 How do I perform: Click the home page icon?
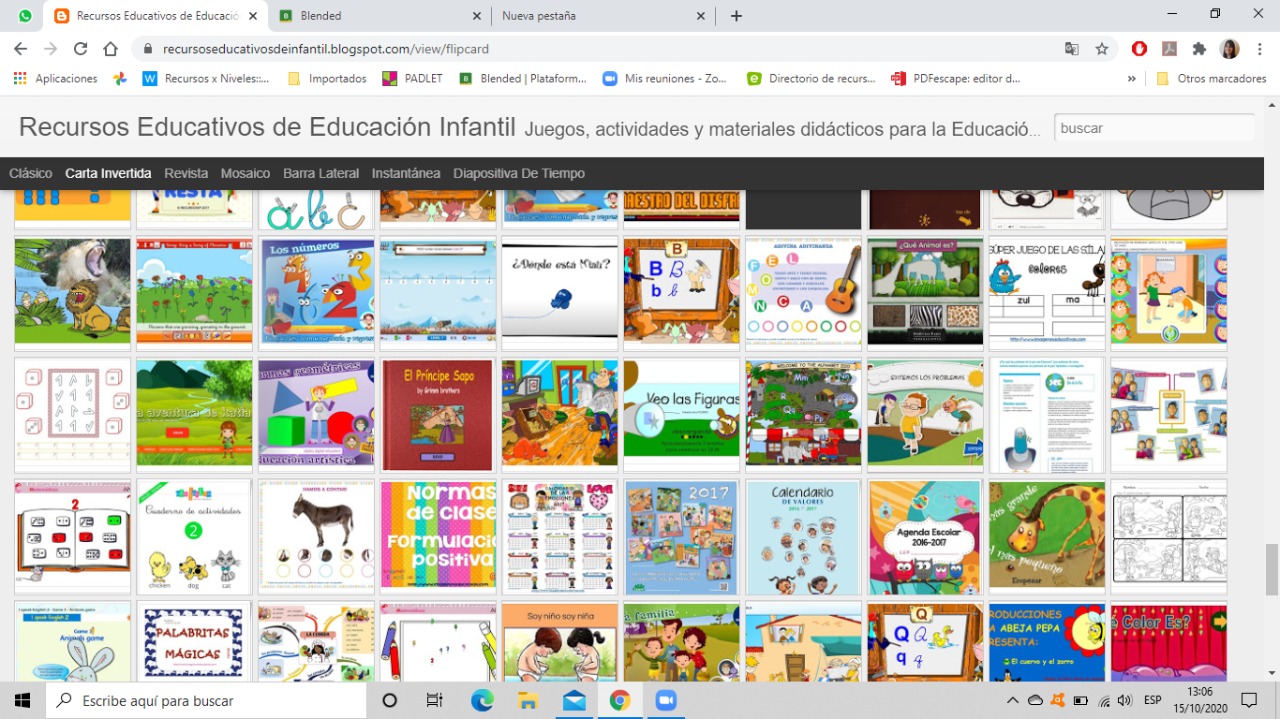(111, 49)
